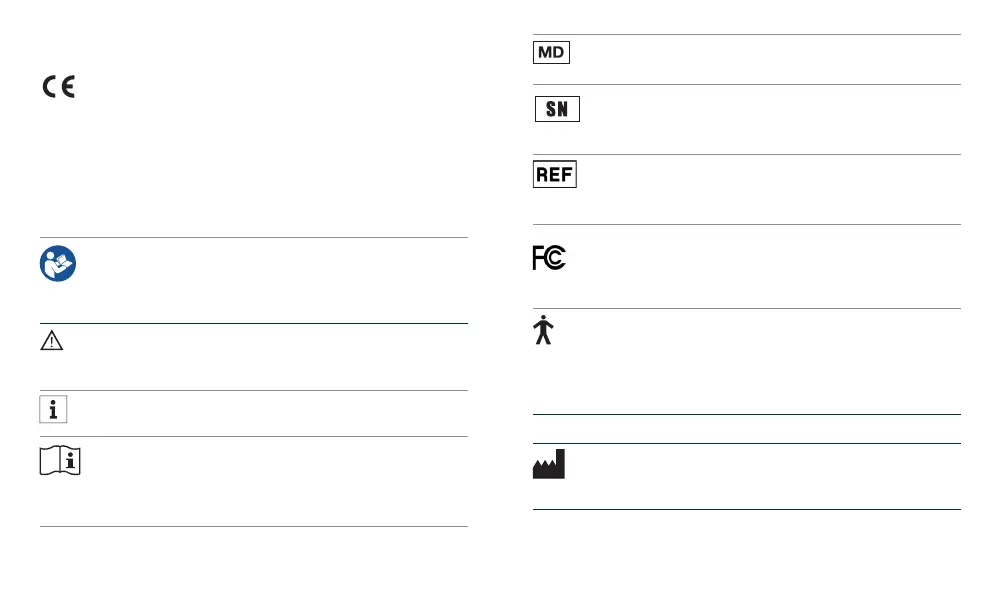The image size is (986, 607).
Task: Click the CE conformity mark
Action: (58, 87)
